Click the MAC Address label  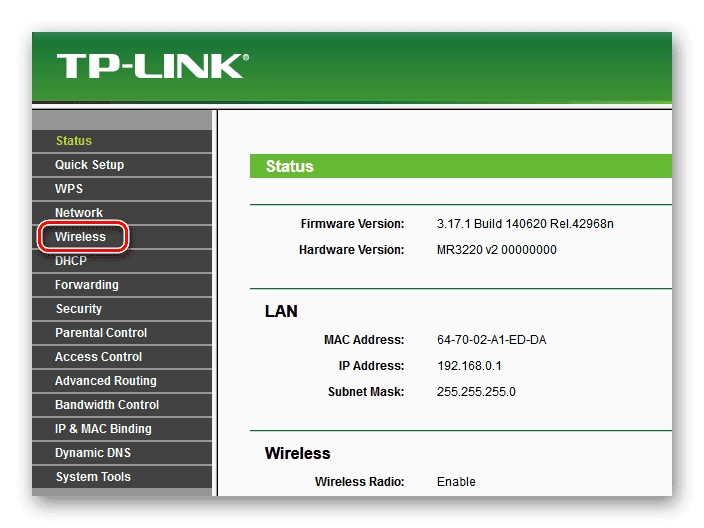[364, 340]
